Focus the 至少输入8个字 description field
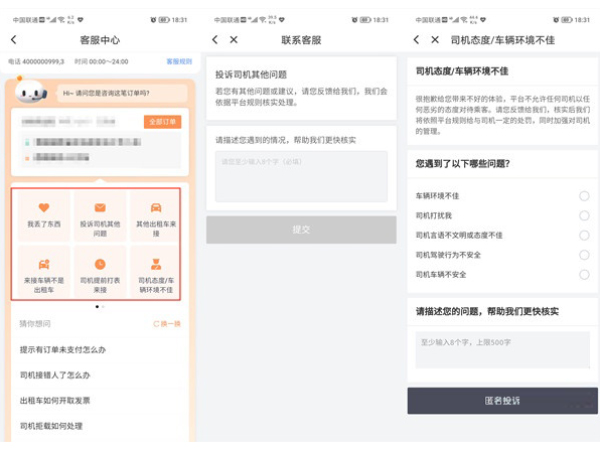 click(502, 350)
